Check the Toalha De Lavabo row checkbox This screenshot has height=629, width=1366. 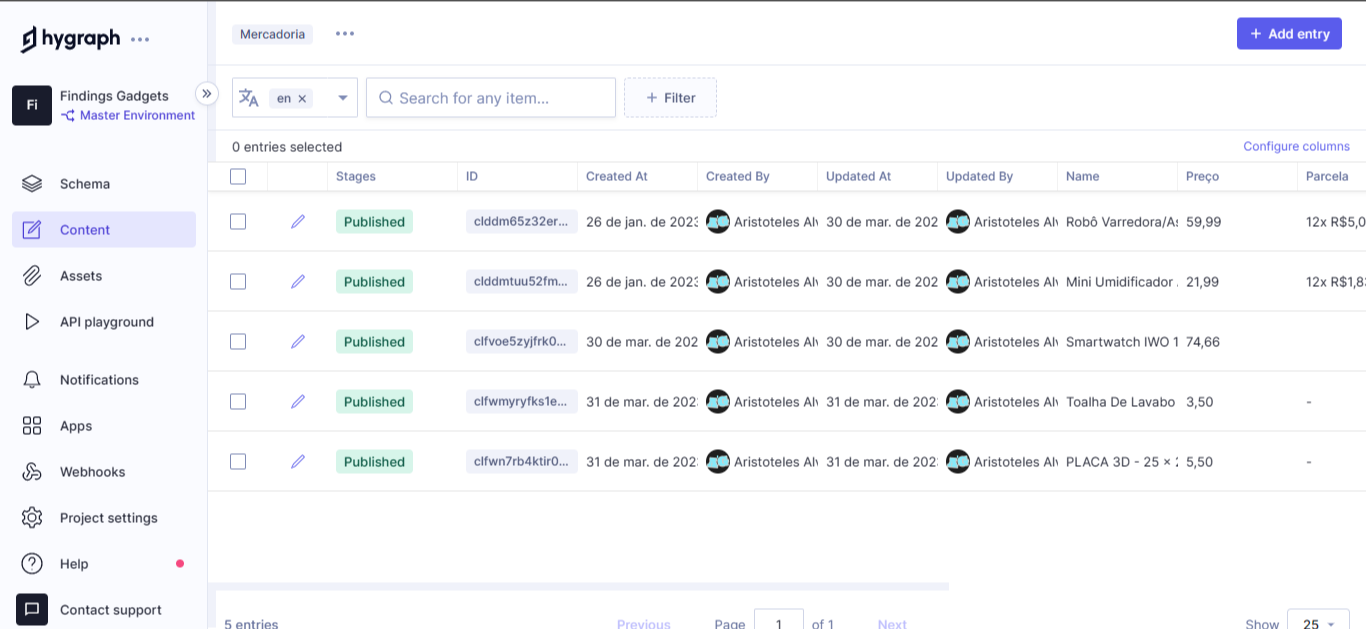click(x=237, y=401)
